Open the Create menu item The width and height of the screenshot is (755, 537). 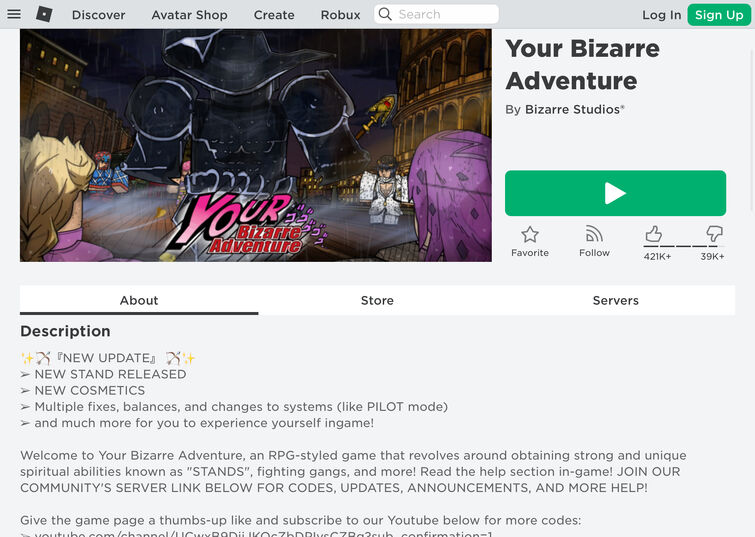274,15
